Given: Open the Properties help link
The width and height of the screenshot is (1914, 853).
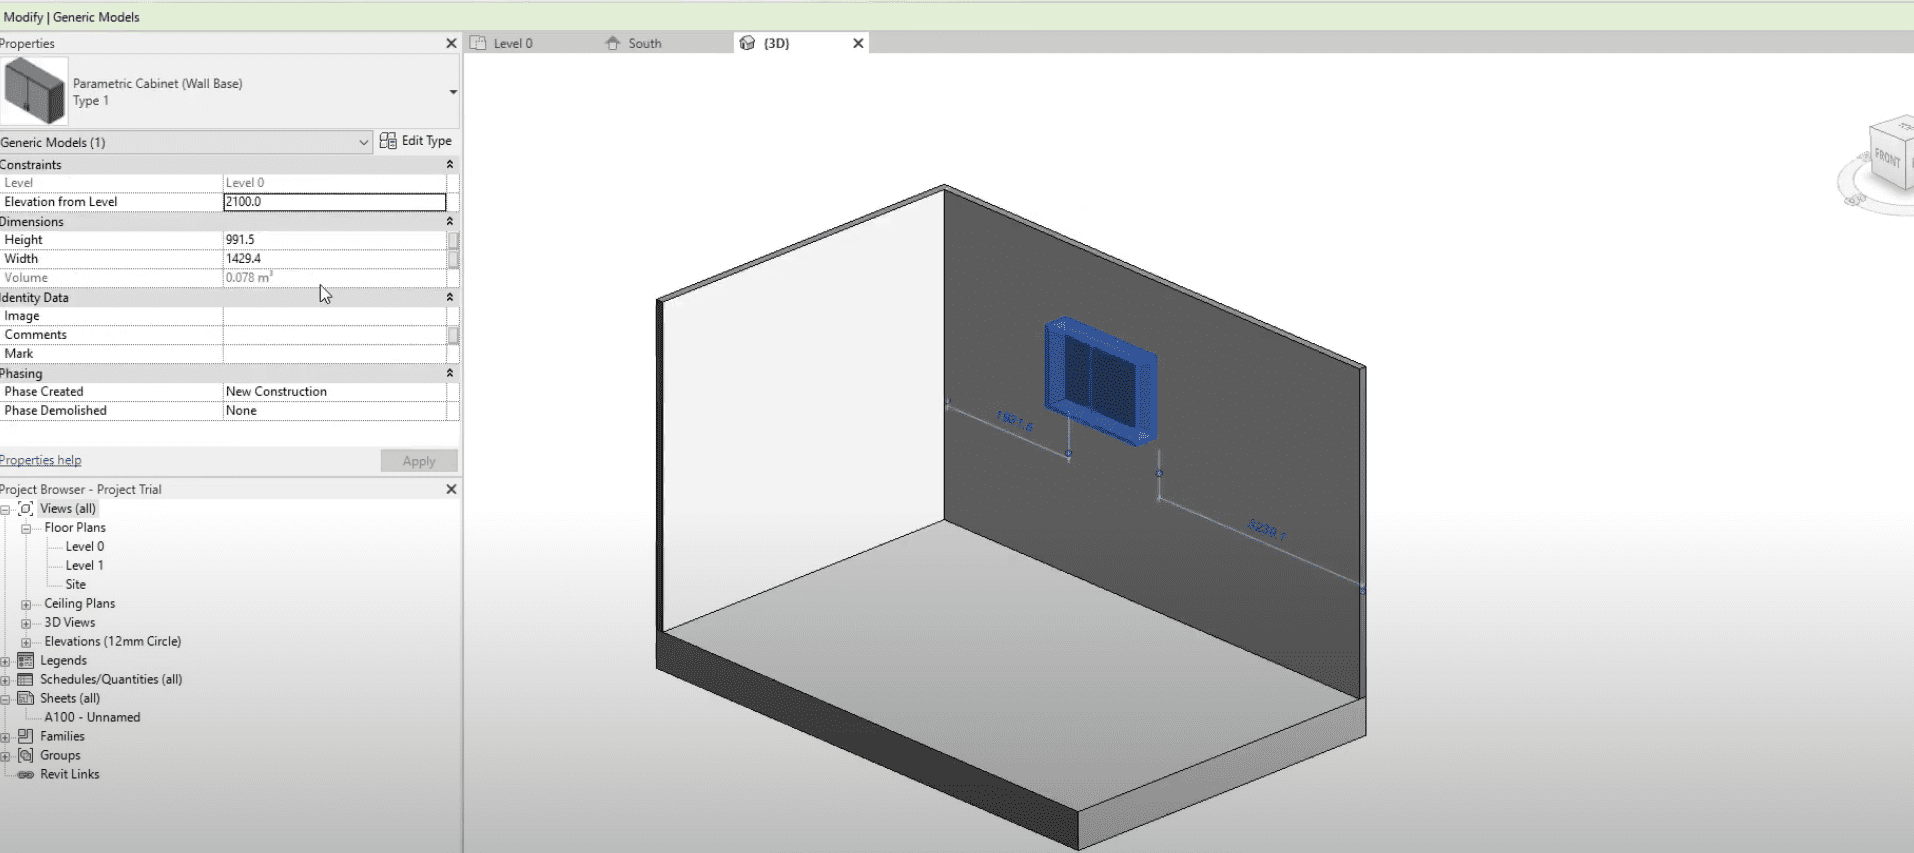Looking at the screenshot, I should (x=41, y=460).
